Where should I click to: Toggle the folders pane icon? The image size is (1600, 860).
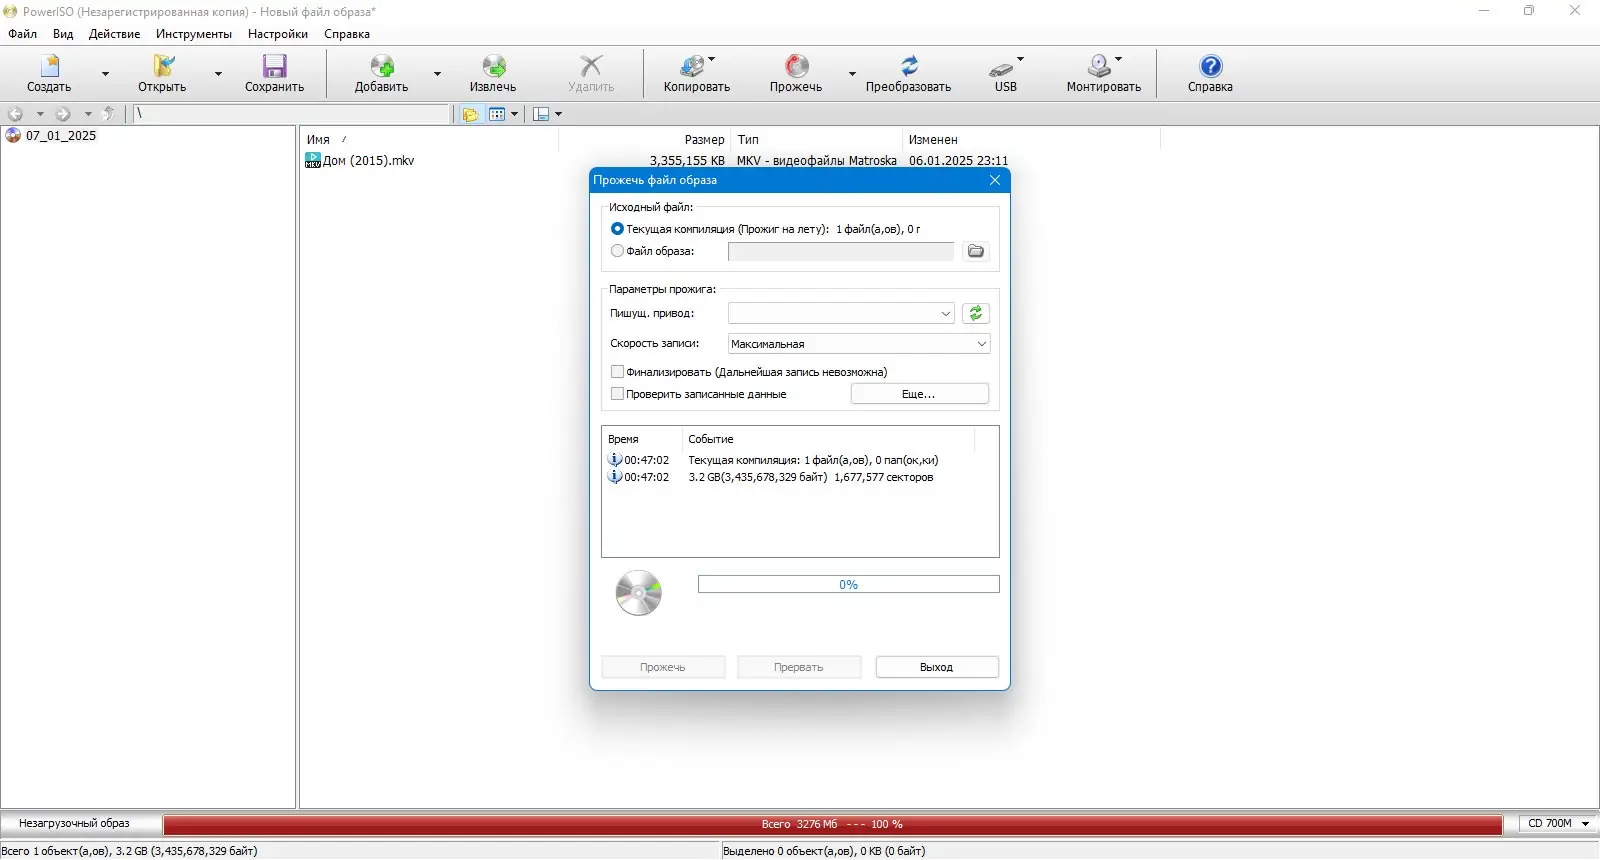(470, 114)
